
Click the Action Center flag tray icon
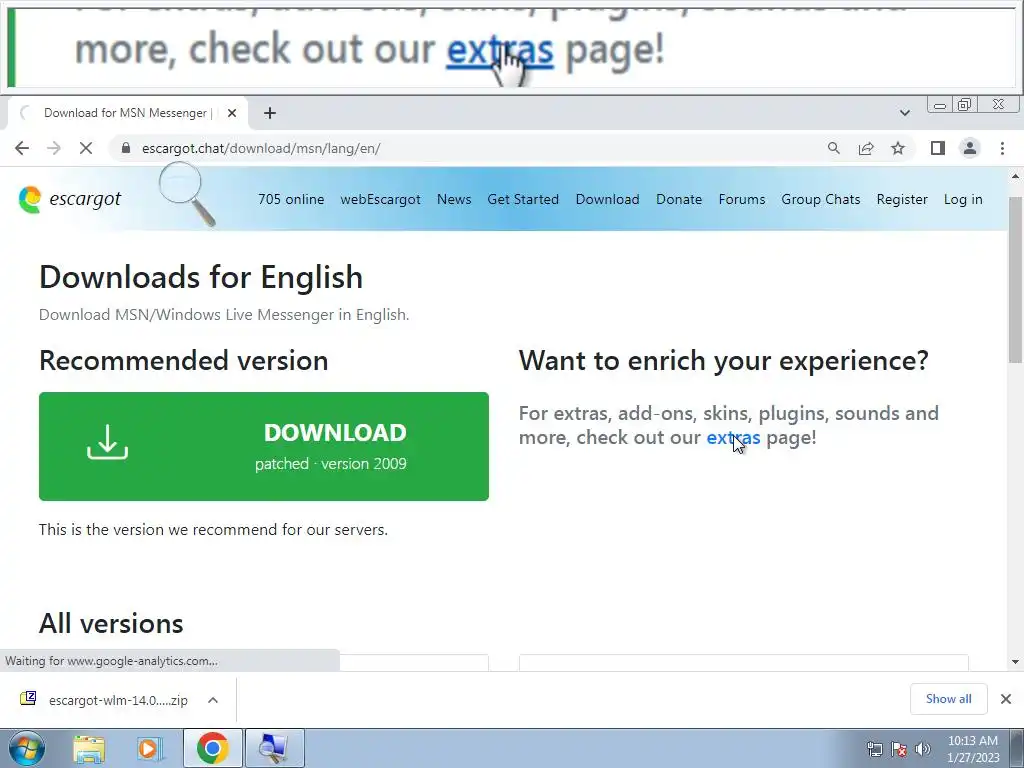tap(899, 749)
